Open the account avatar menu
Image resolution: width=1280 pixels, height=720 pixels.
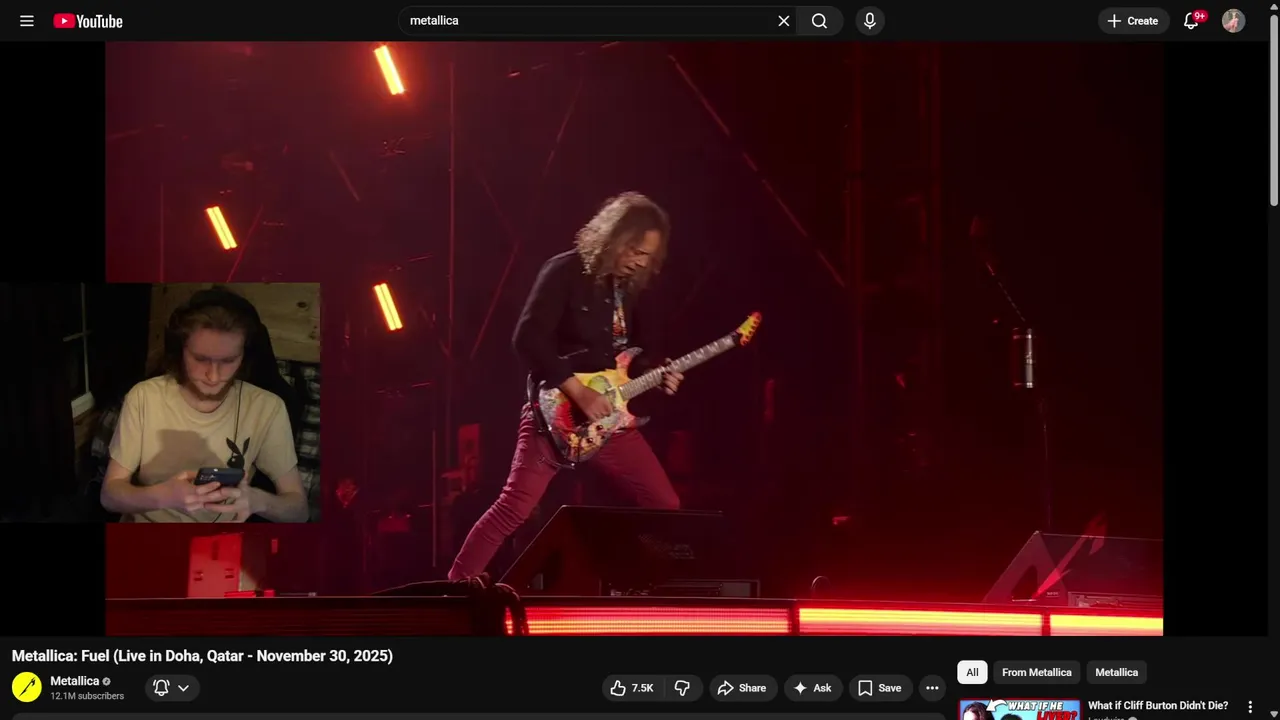point(1233,21)
